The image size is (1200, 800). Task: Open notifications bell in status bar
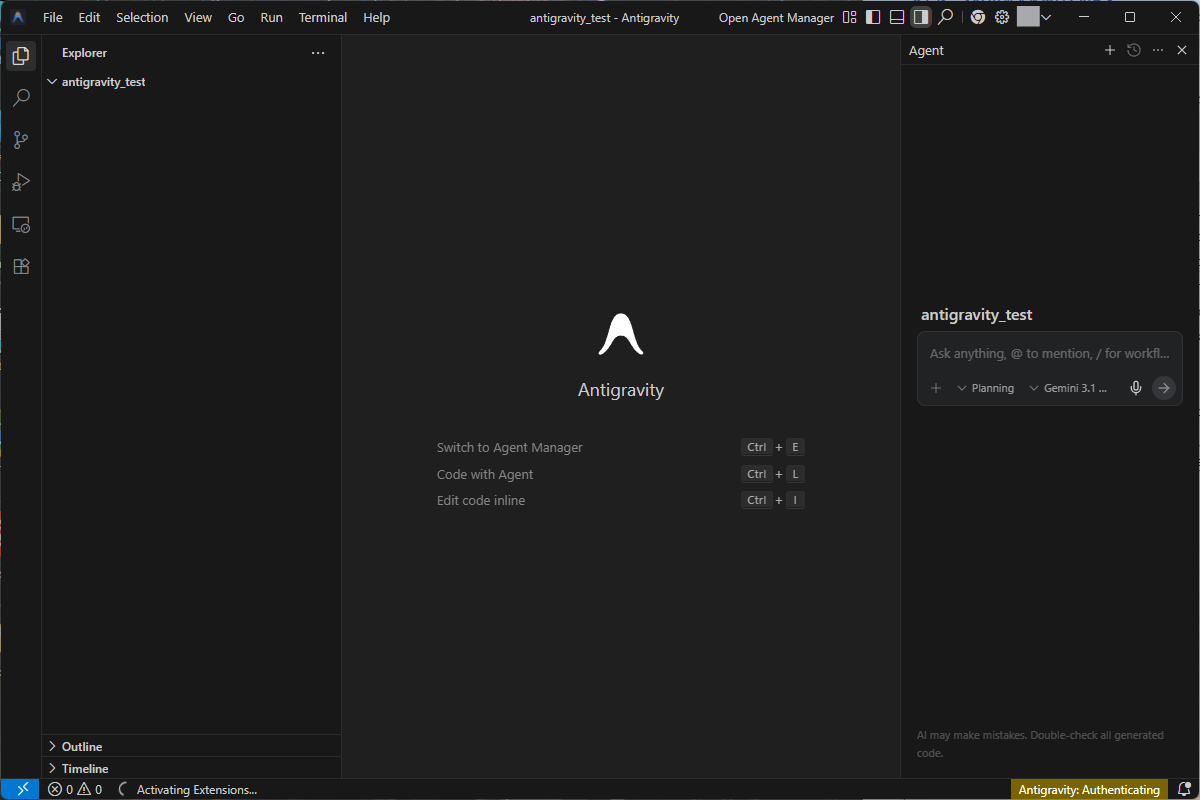pos(1183,789)
